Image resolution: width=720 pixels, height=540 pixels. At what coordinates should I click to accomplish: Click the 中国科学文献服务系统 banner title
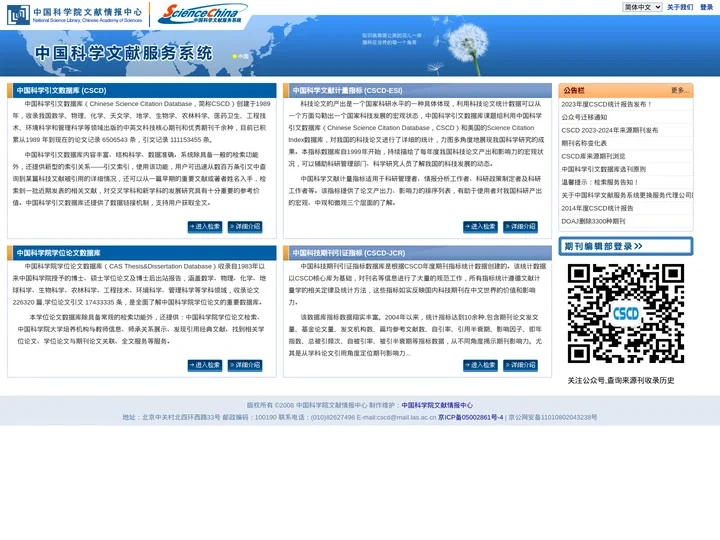coord(124,53)
